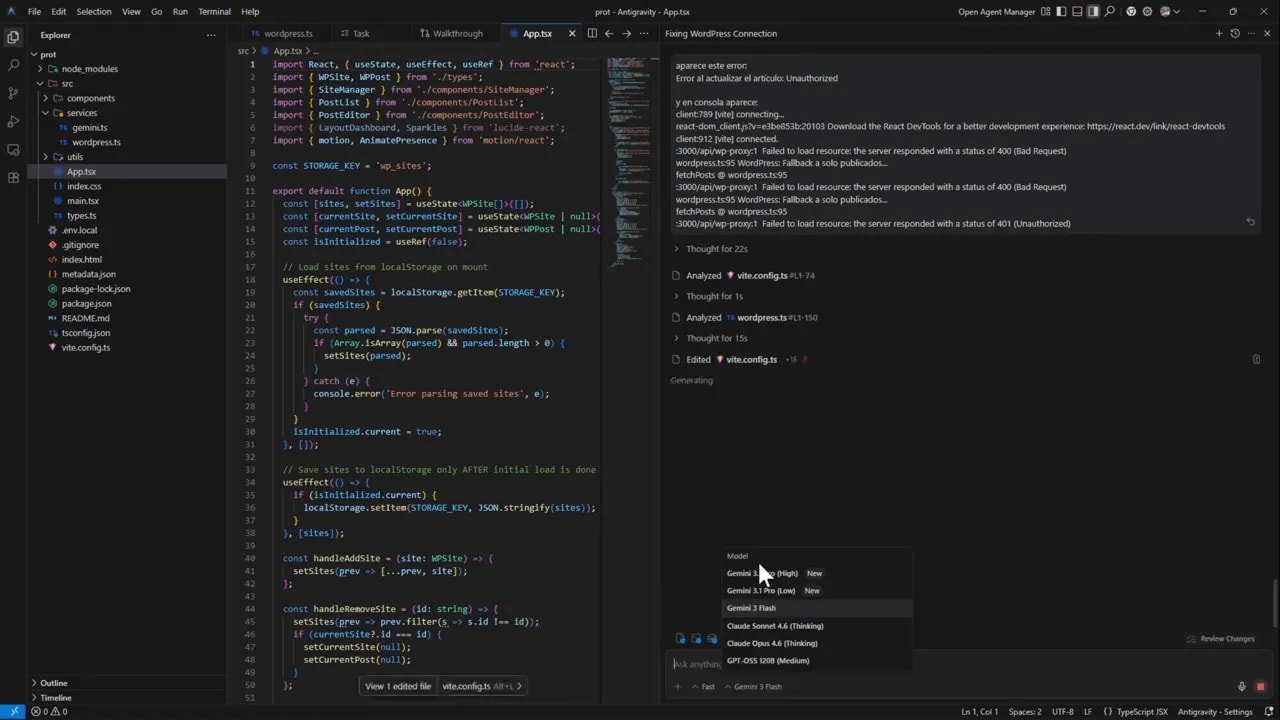Select Claude Opus 4.6 (Thinking) from the model list
Viewport: 1280px width, 720px height.
[772, 642]
